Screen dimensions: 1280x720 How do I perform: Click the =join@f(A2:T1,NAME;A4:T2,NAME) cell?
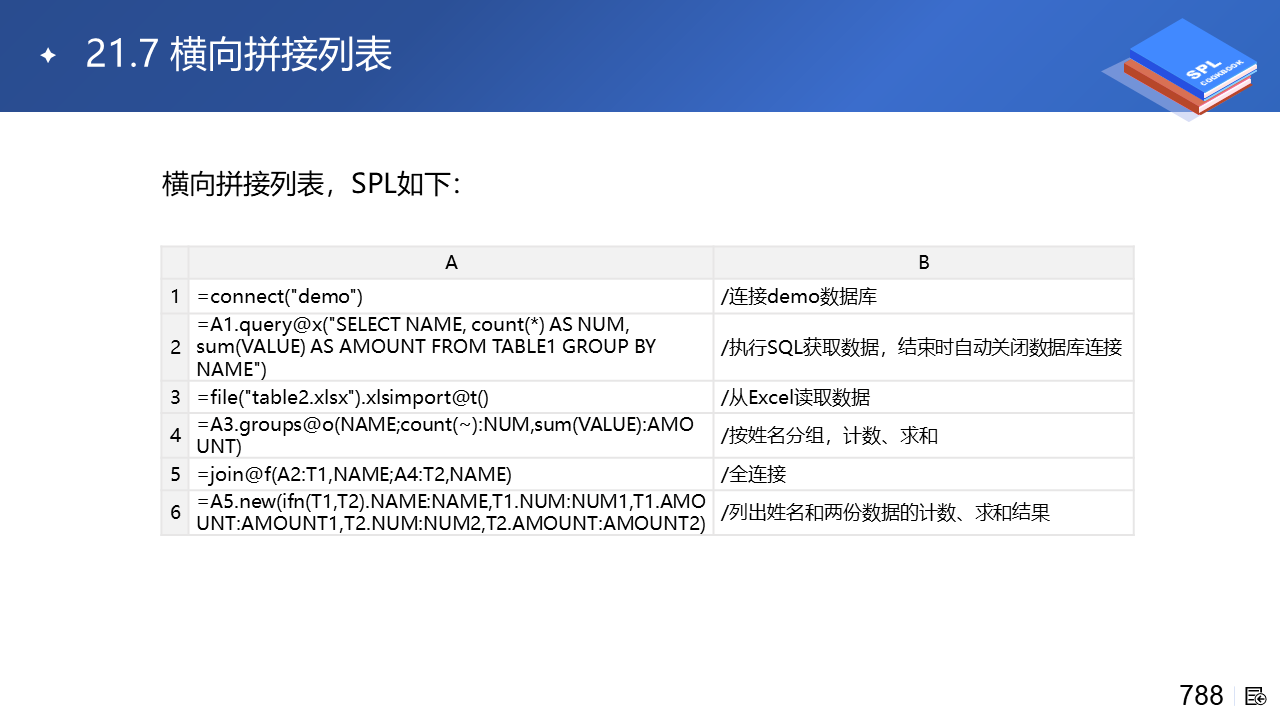pos(451,474)
